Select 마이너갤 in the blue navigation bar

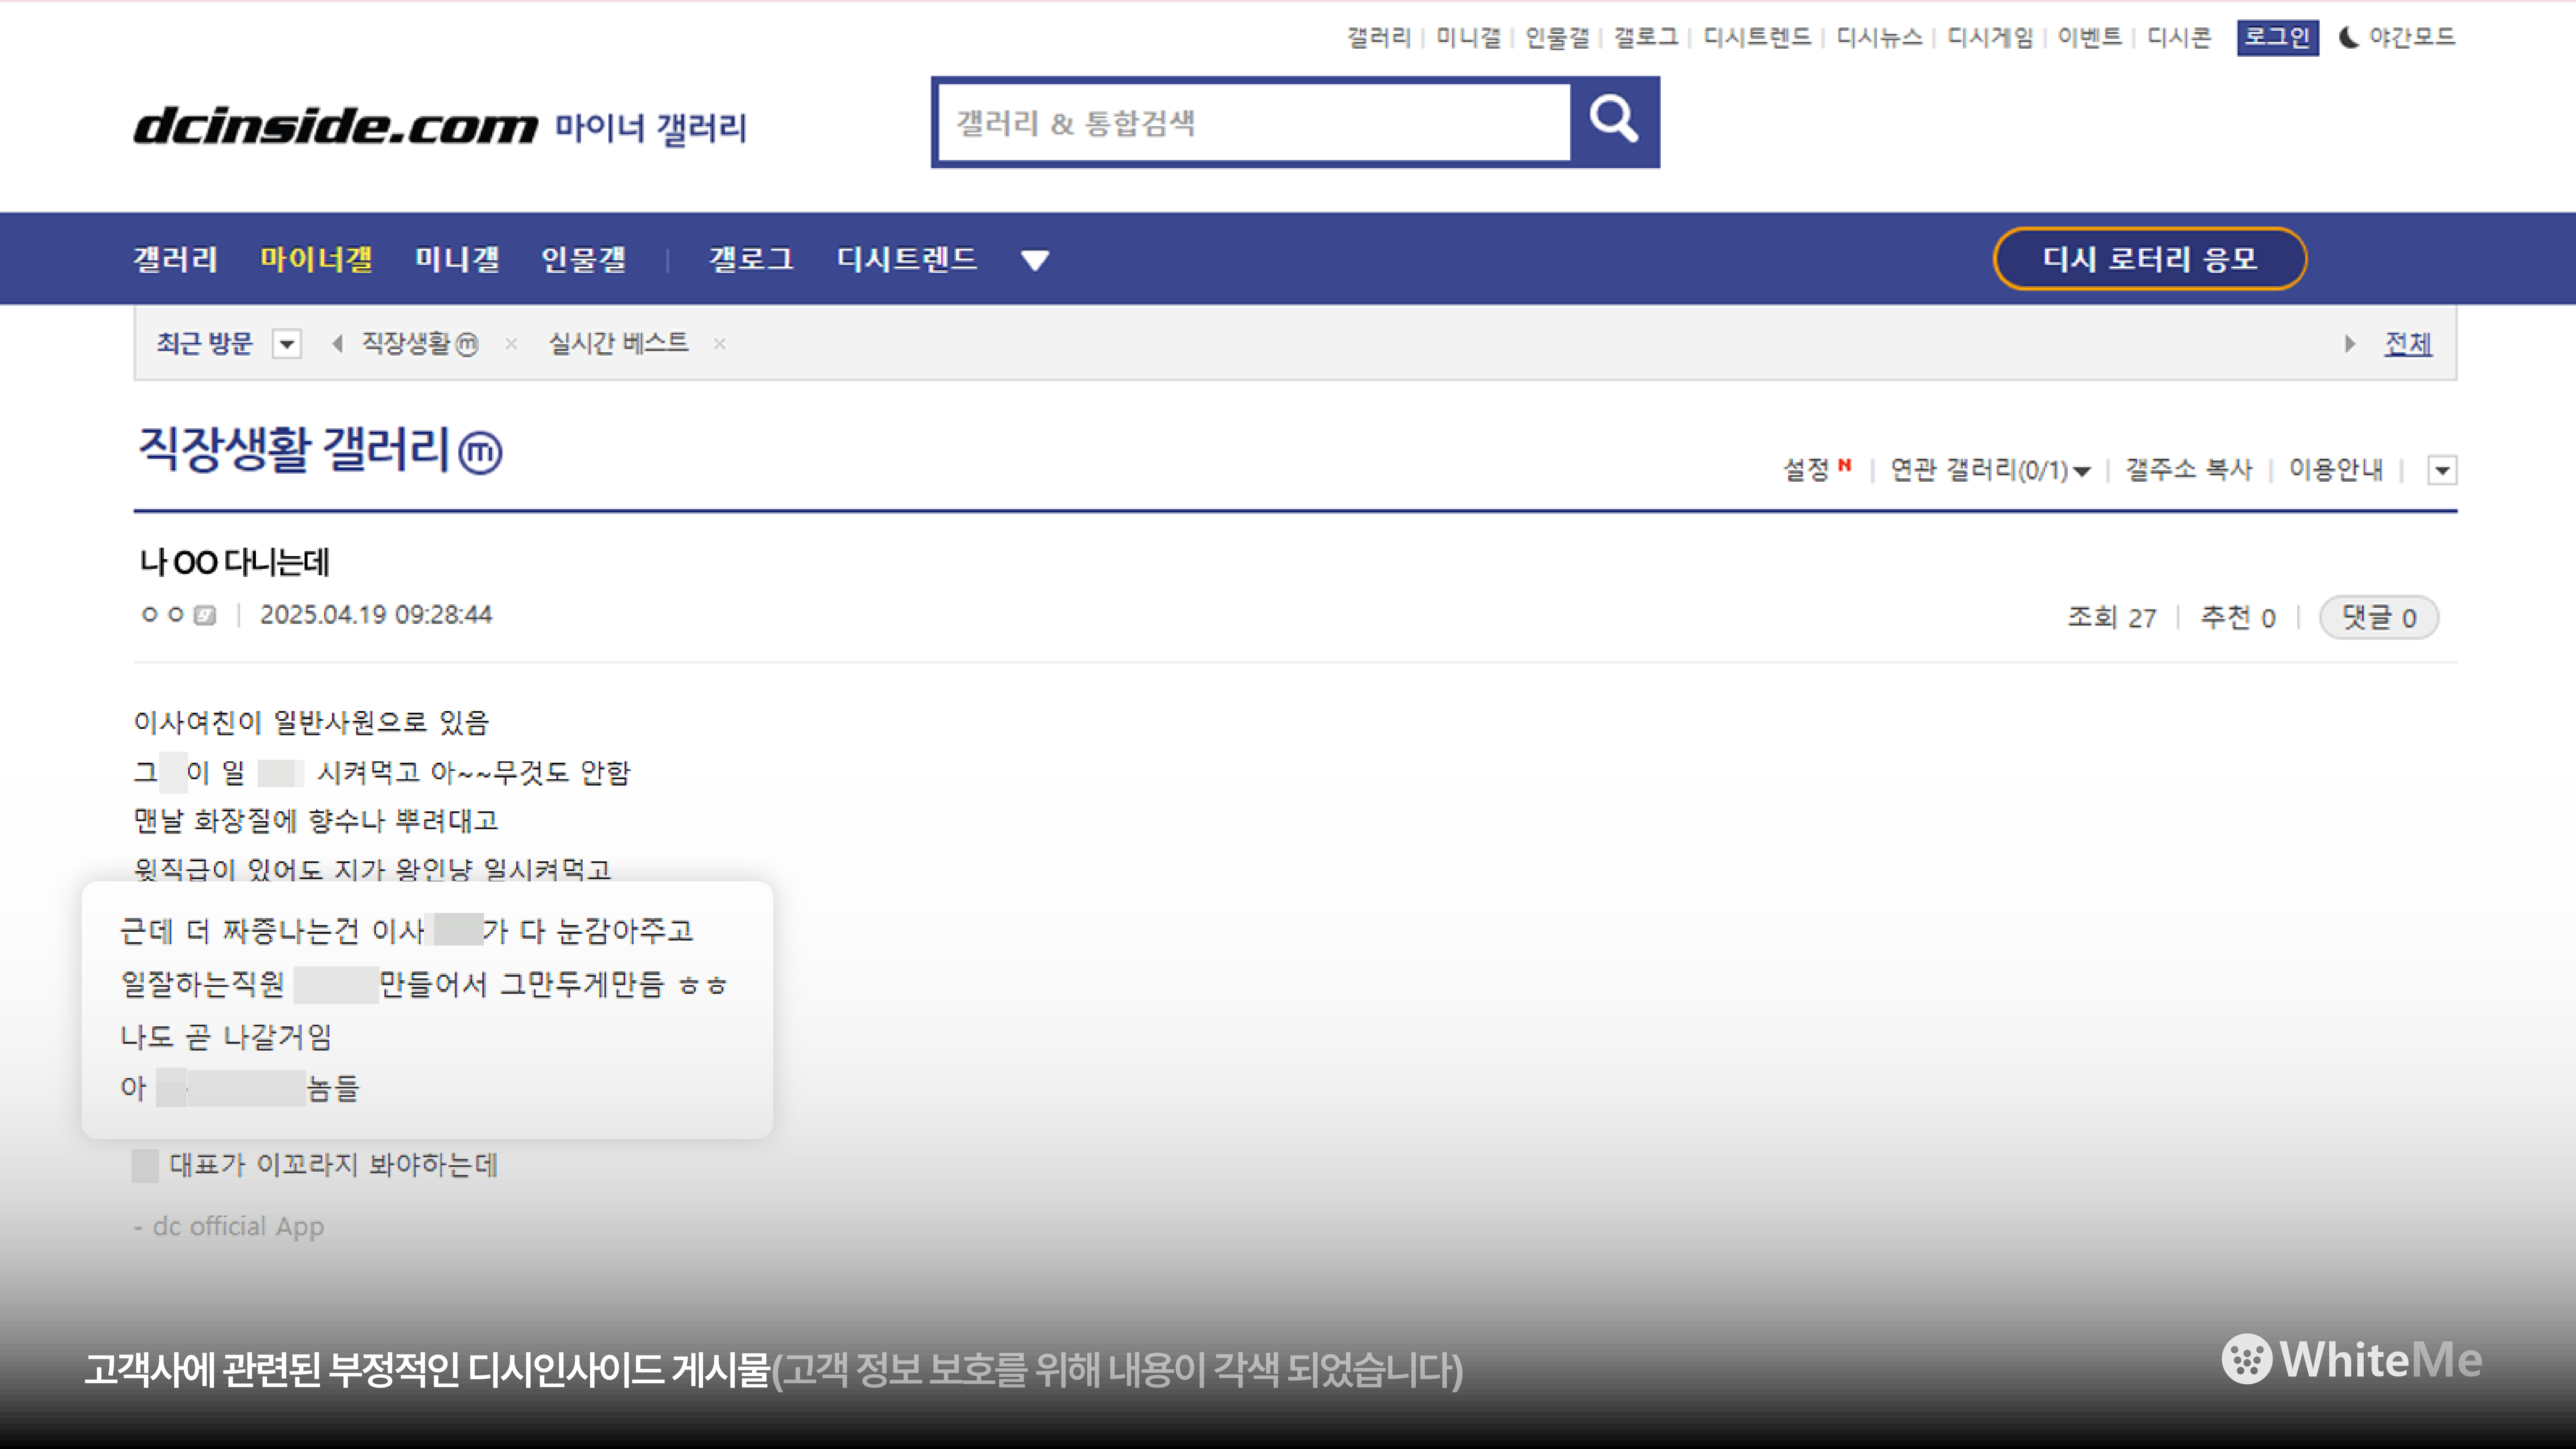(x=316, y=260)
